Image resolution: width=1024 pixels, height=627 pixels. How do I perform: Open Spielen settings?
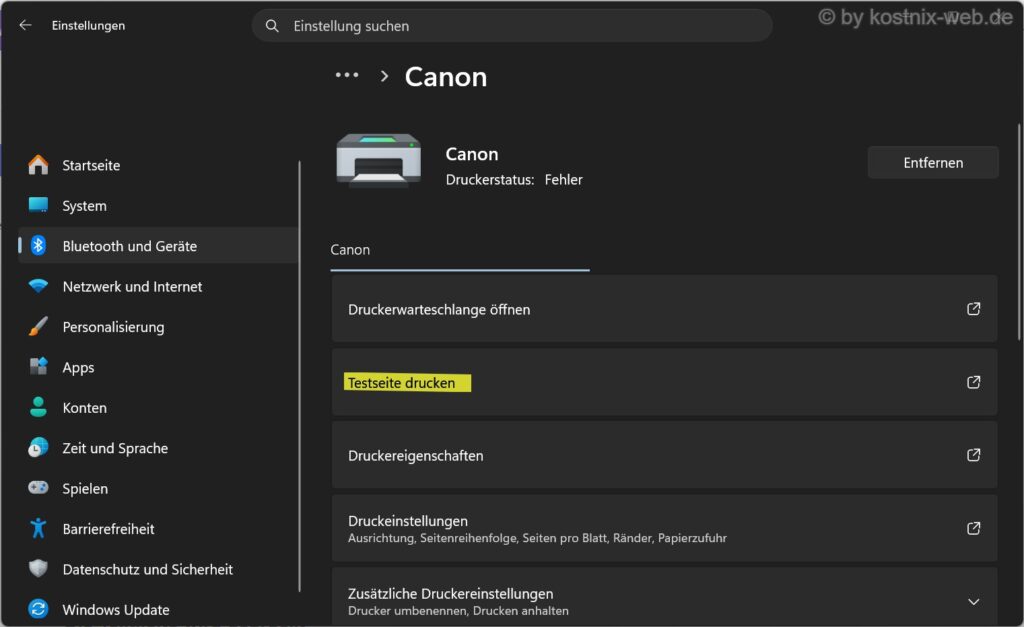pos(159,489)
